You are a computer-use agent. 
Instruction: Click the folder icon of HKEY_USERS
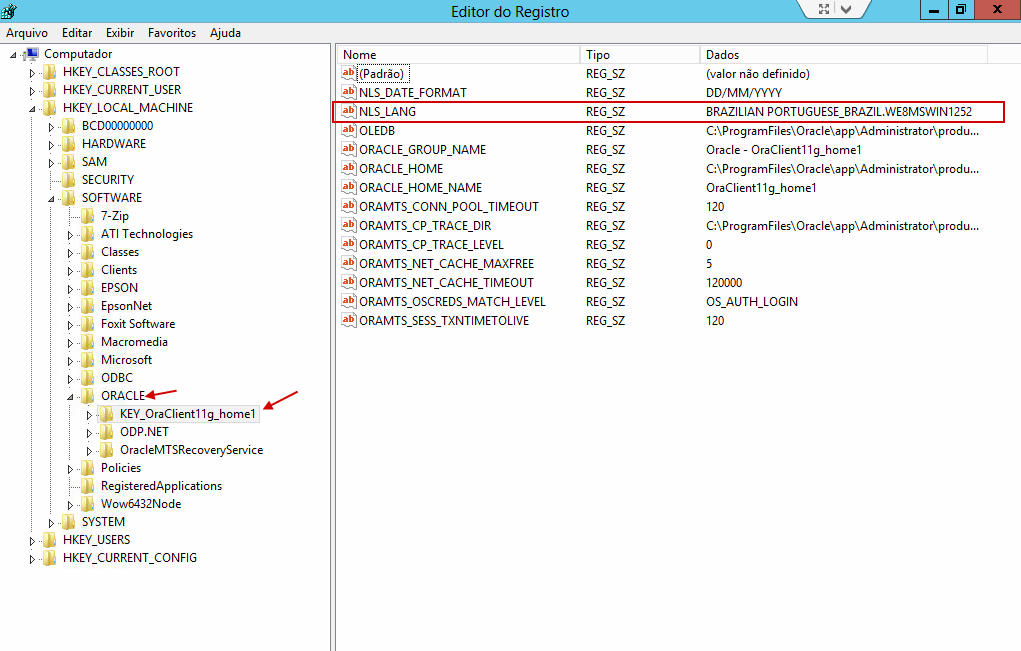(49, 540)
